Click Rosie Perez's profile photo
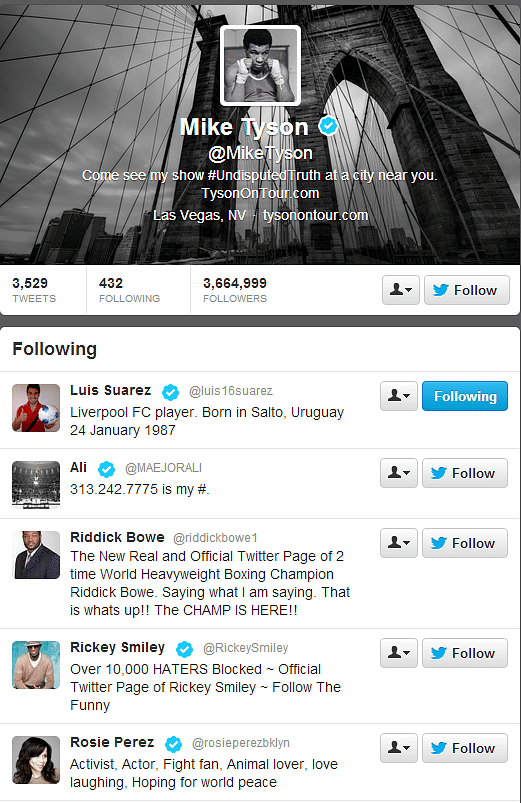 click(x=36, y=760)
